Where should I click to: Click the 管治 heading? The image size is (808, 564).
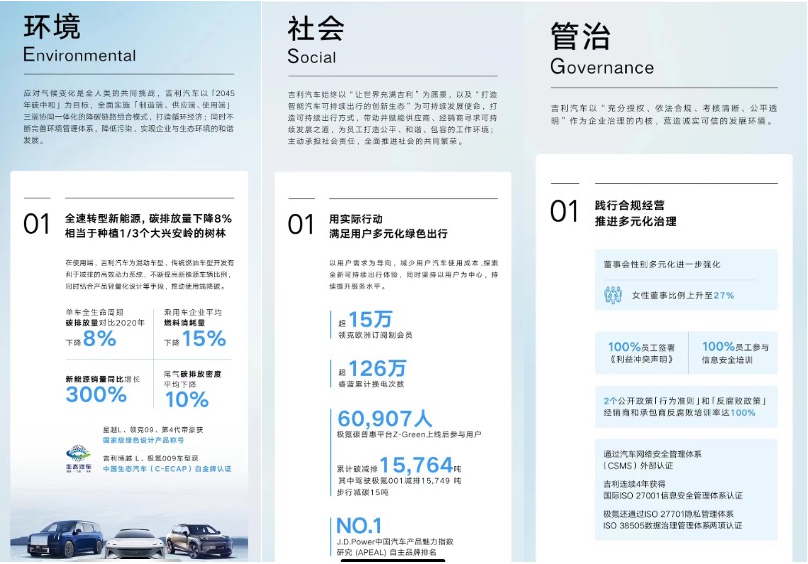tap(580, 36)
